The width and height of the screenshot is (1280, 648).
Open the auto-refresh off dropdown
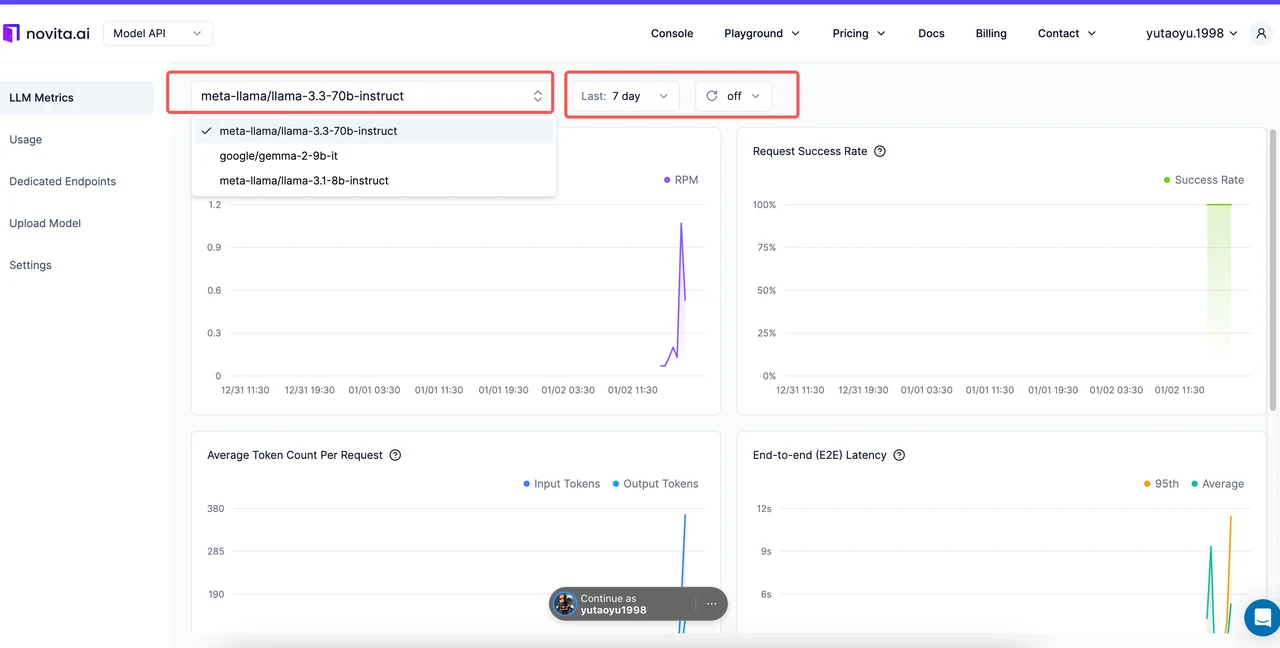click(x=733, y=96)
